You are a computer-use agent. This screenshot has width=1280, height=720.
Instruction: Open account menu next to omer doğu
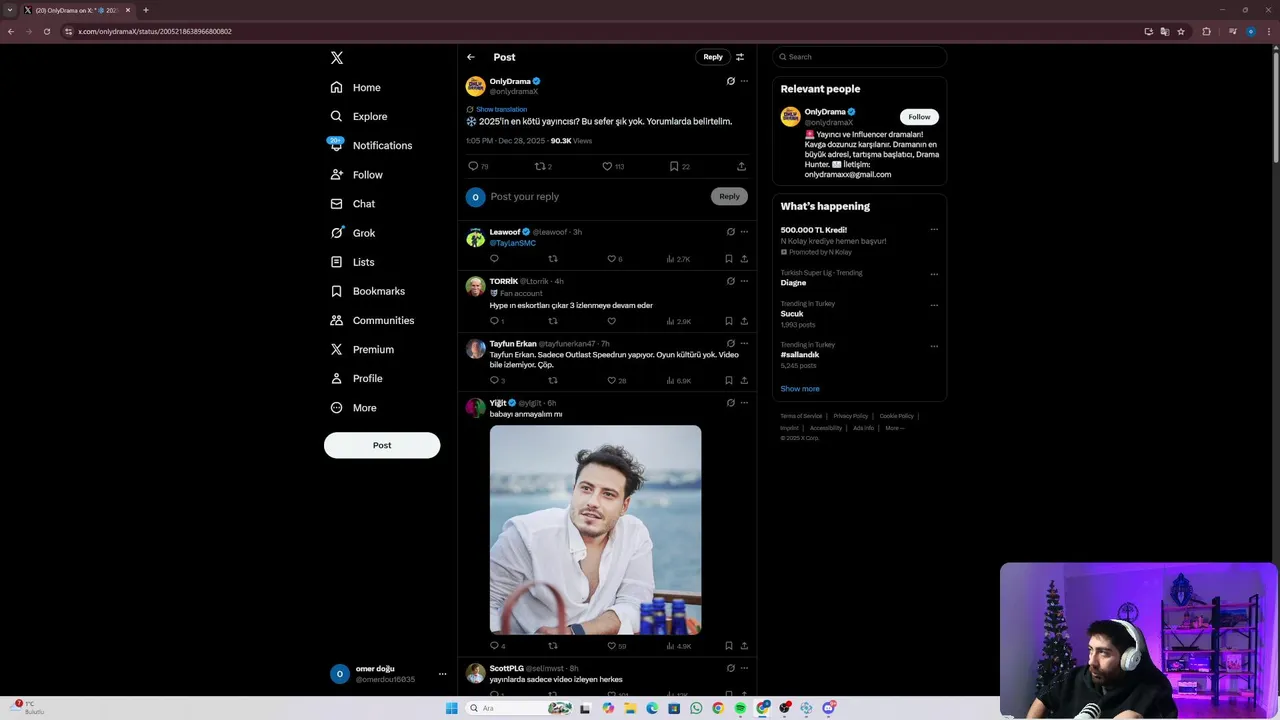pyautogui.click(x=442, y=674)
